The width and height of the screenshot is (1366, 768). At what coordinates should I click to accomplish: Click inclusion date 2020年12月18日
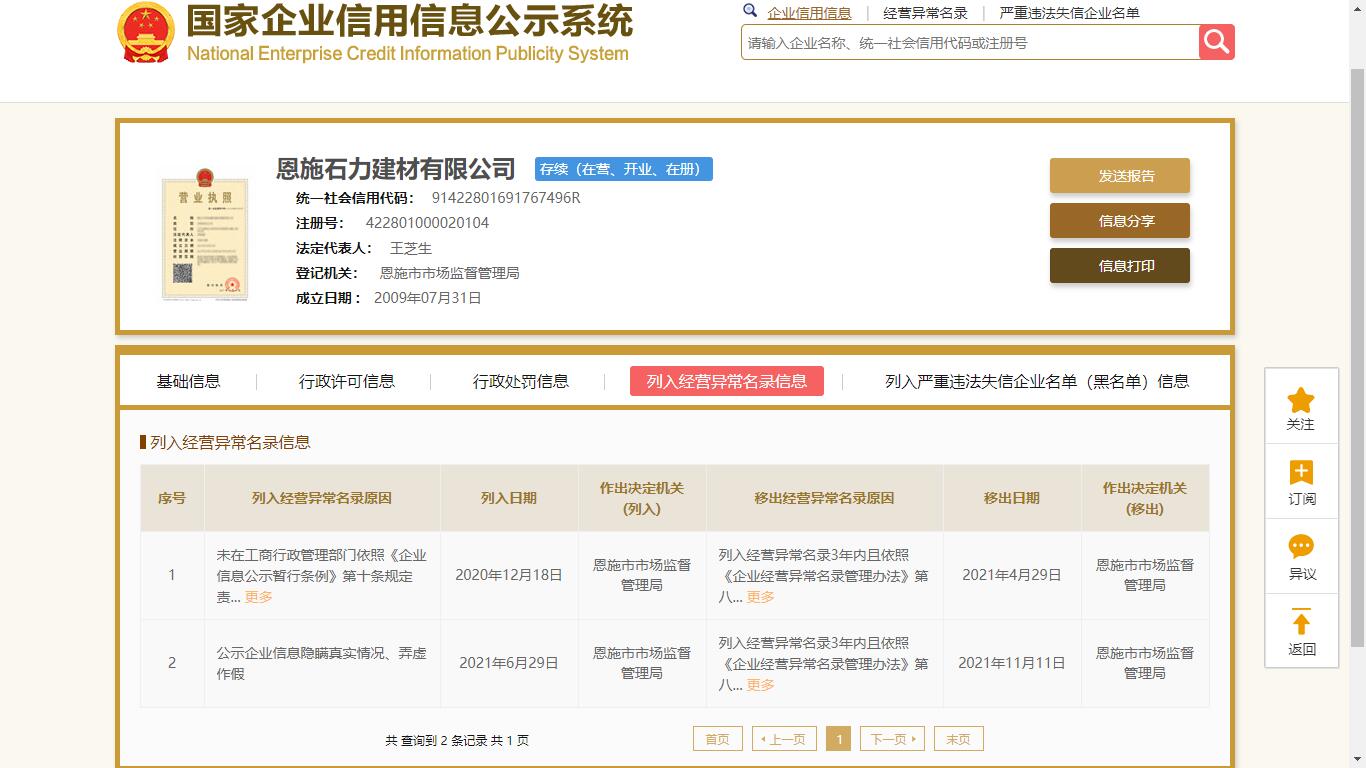pyautogui.click(x=509, y=575)
